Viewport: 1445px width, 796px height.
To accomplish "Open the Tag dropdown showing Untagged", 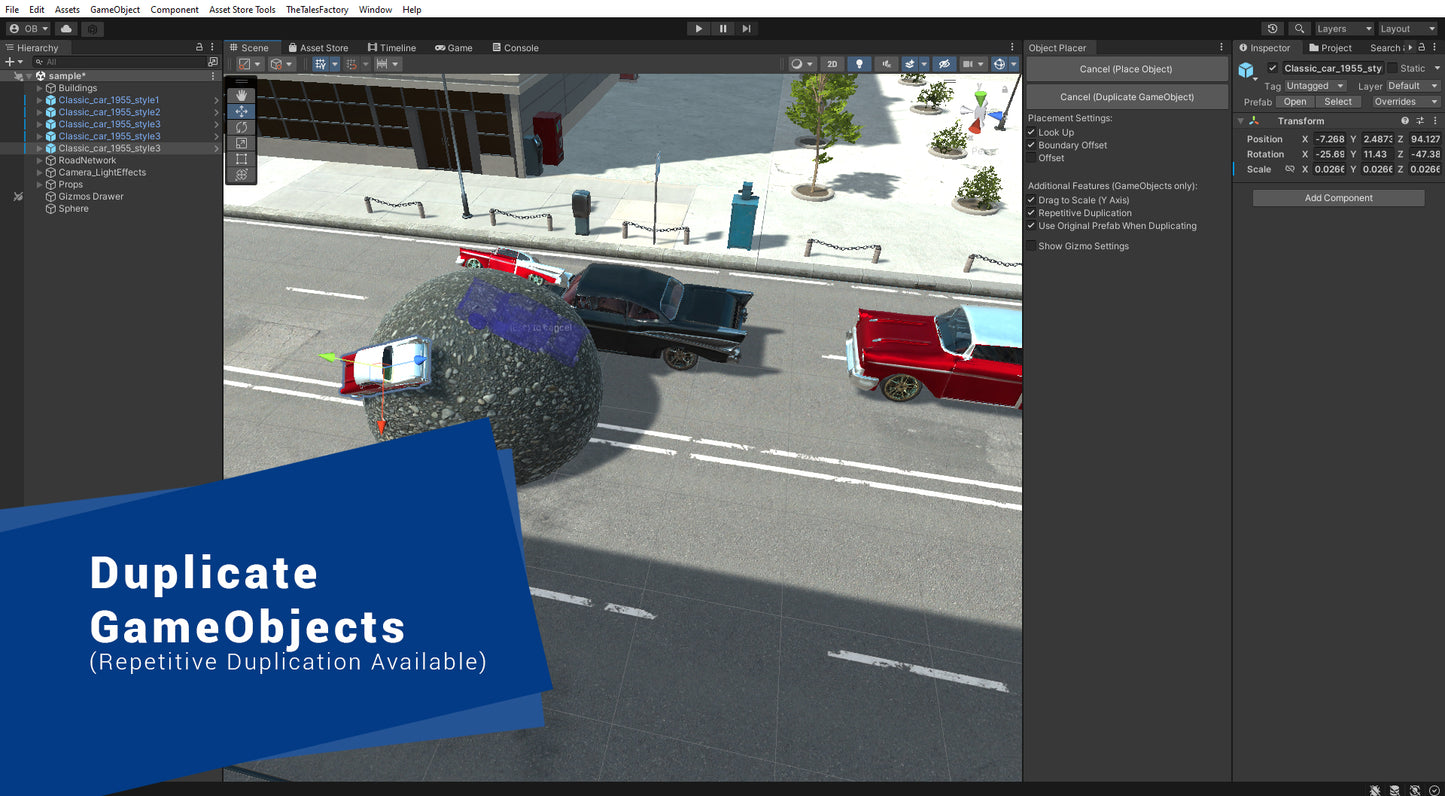I will point(1315,86).
